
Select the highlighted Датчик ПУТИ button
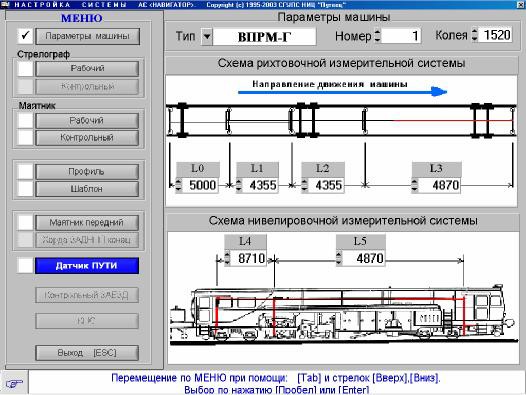[x=87, y=266]
